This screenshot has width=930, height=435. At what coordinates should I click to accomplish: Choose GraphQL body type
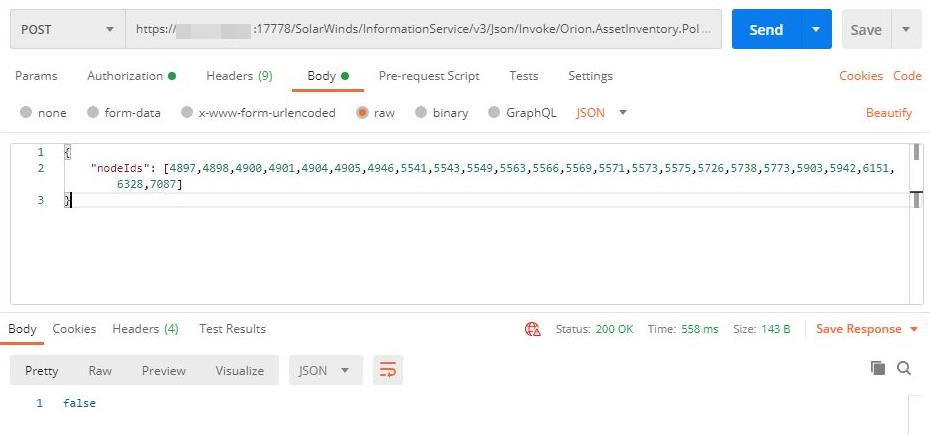tap(494, 112)
